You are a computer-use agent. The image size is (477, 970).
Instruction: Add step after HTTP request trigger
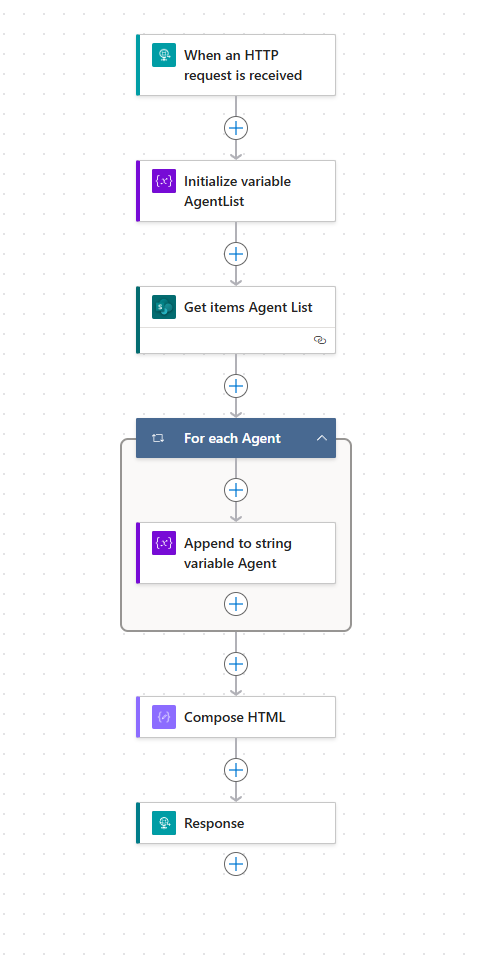236,128
